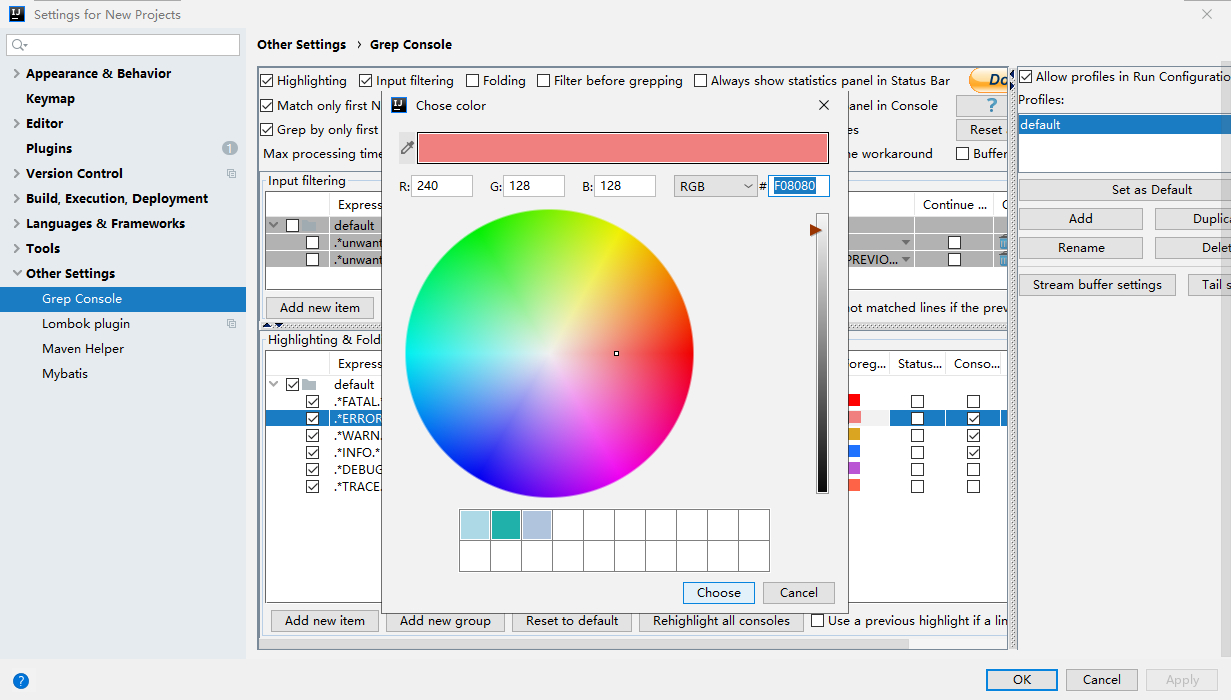This screenshot has width=1231, height=700.
Task: Close the Chose color dialog with X
Action: (824, 105)
